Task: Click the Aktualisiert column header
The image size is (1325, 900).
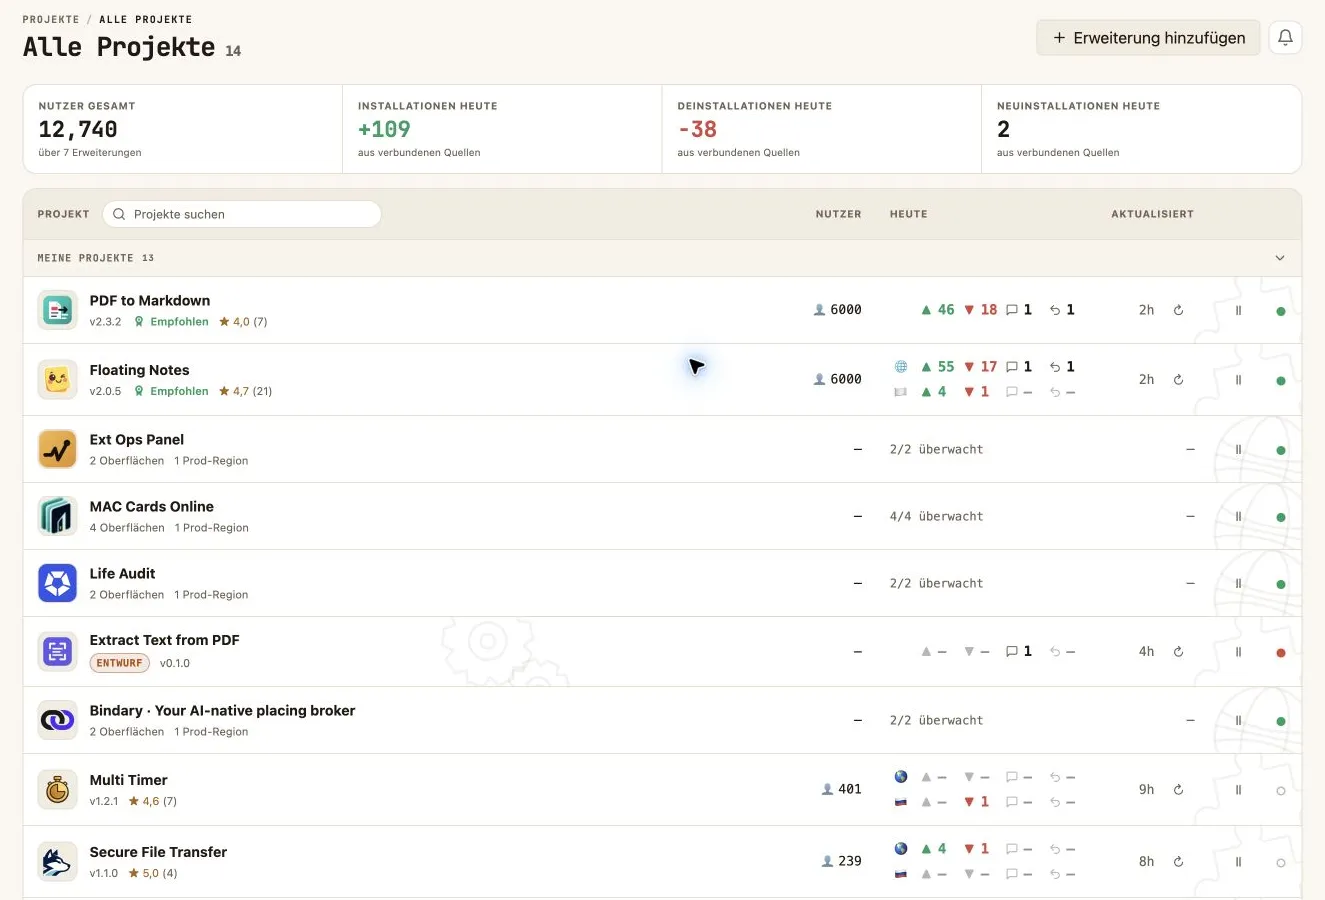Action: pos(1152,214)
